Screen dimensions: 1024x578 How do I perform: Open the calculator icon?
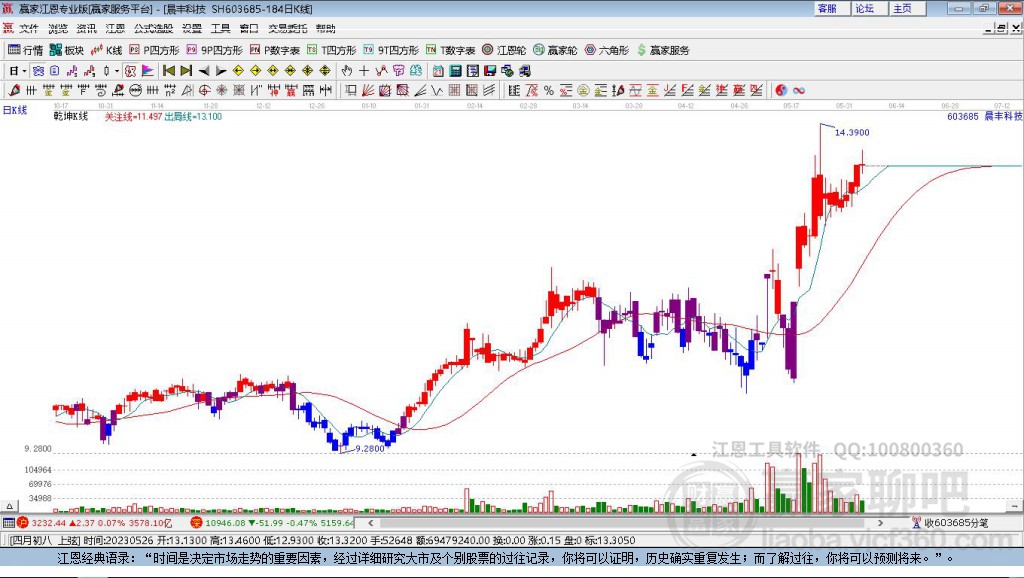coord(455,71)
